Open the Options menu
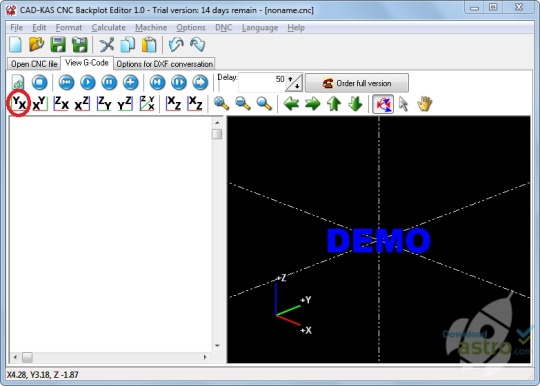The image size is (540, 386). point(191,28)
